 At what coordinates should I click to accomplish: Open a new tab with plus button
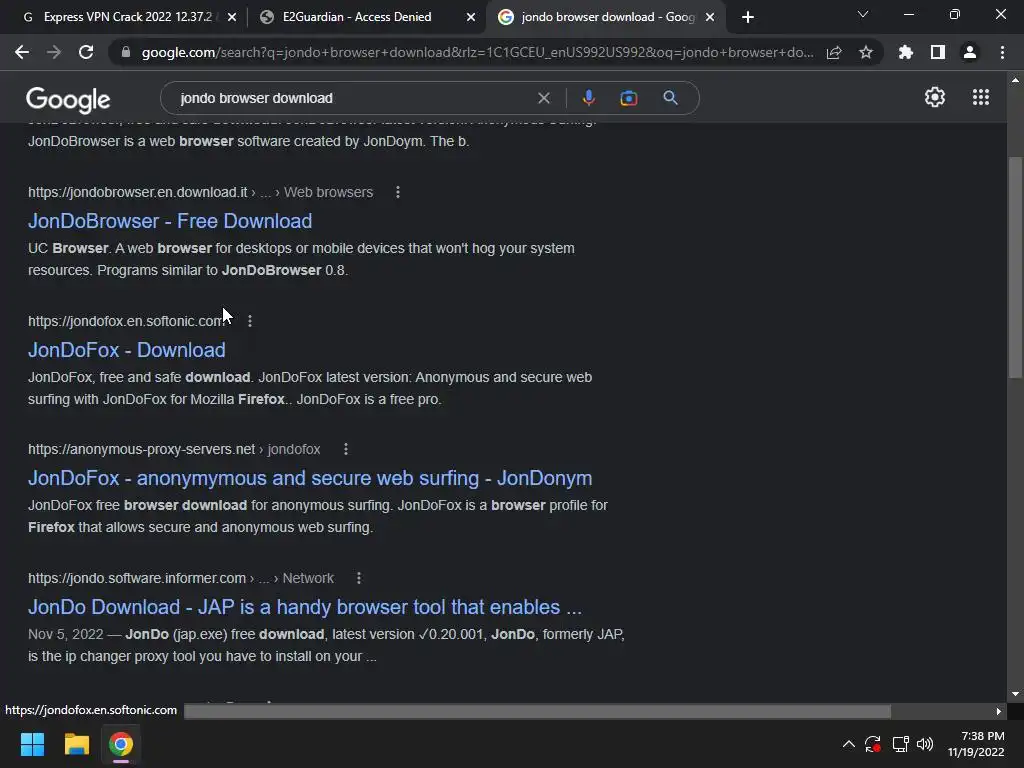pos(748,17)
